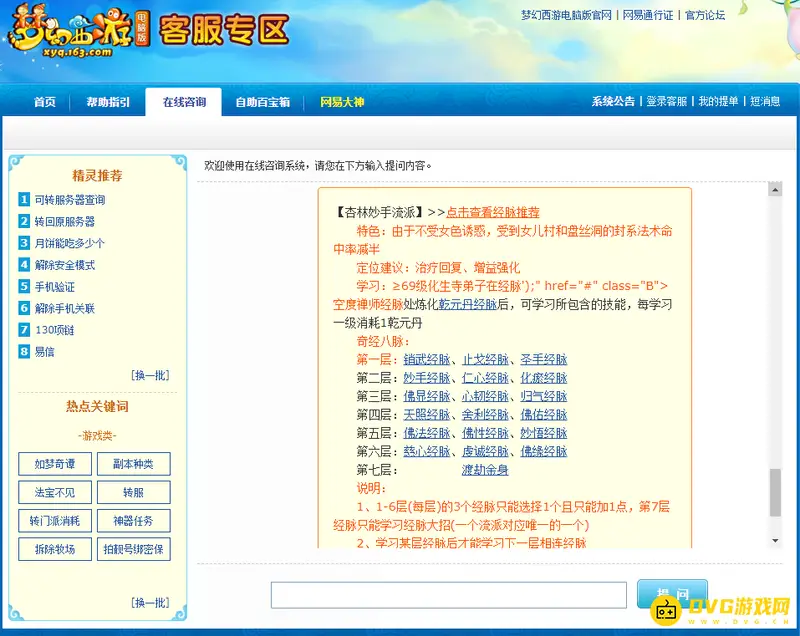800x636 pixels.
Task: Open 仁心经脉 link
Action: [485, 378]
